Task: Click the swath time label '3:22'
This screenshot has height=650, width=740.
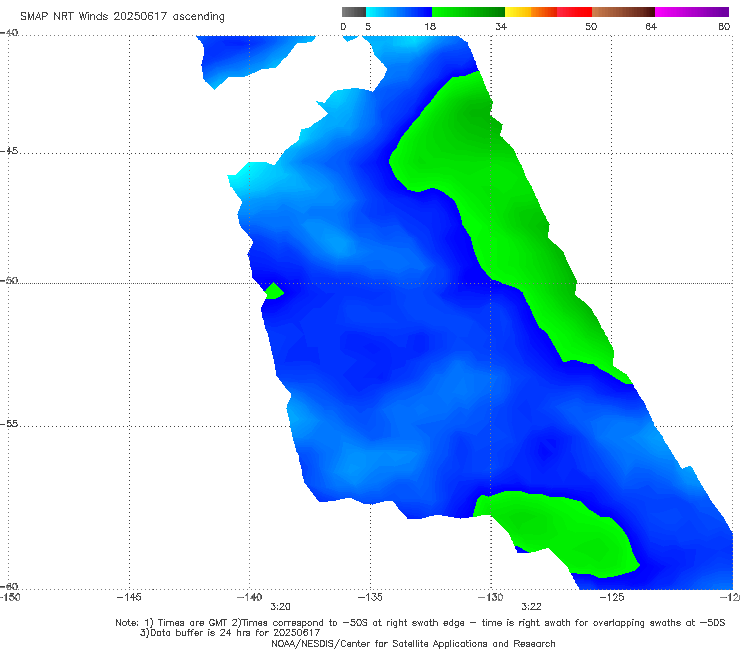Action: coord(531,607)
